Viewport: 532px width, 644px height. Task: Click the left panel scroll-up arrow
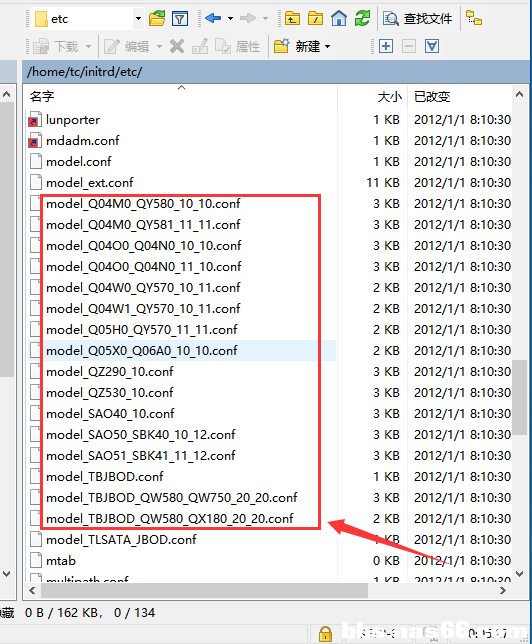coord(7,94)
